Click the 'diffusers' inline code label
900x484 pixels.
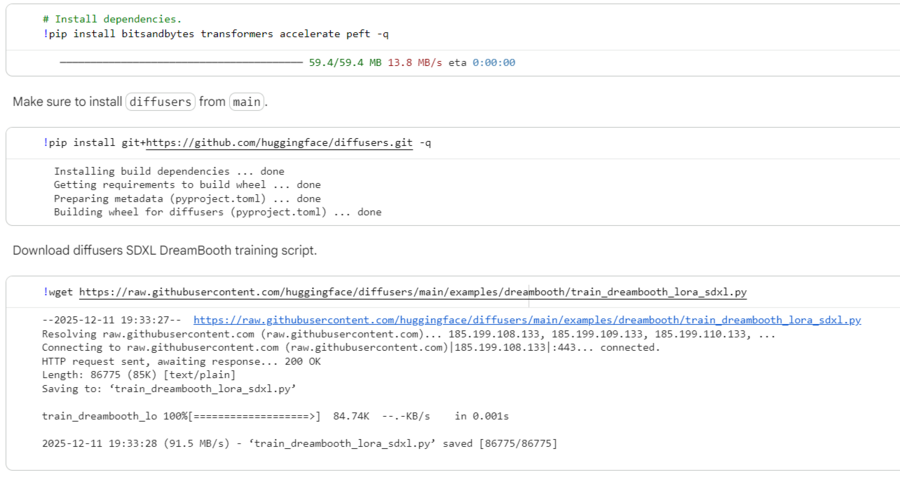tap(160, 102)
